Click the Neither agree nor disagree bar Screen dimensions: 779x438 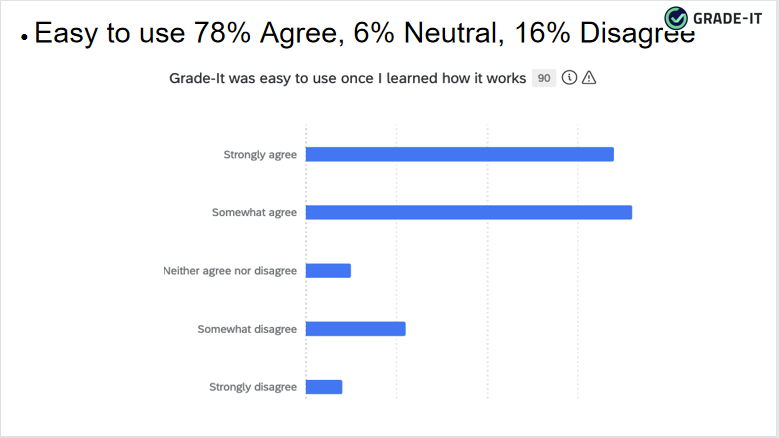[x=328, y=271]
